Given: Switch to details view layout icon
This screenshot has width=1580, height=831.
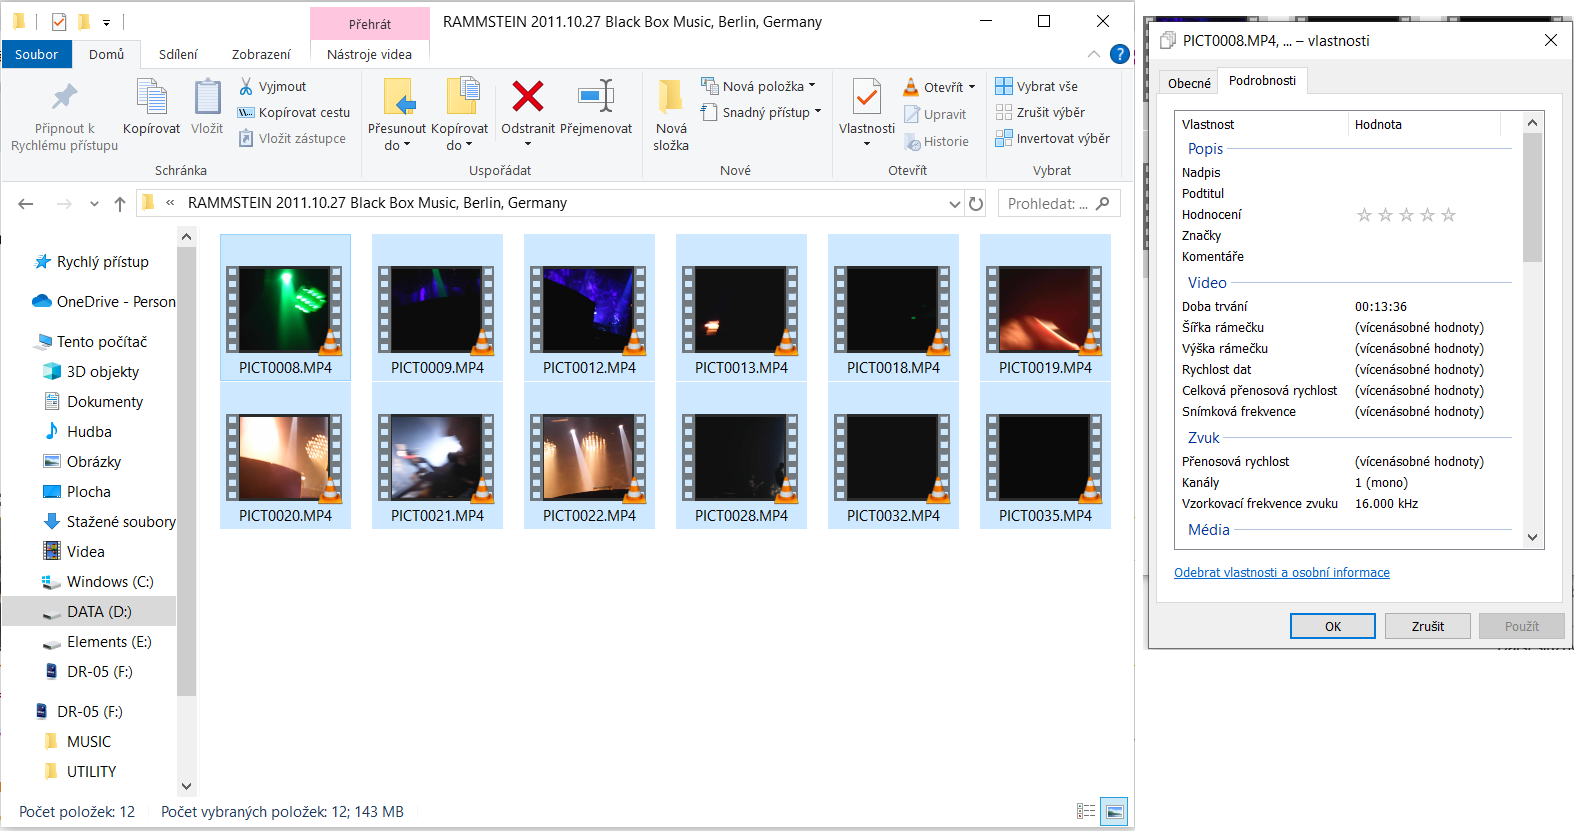Looking at the screenshot, I should [x=1086, y=811].
